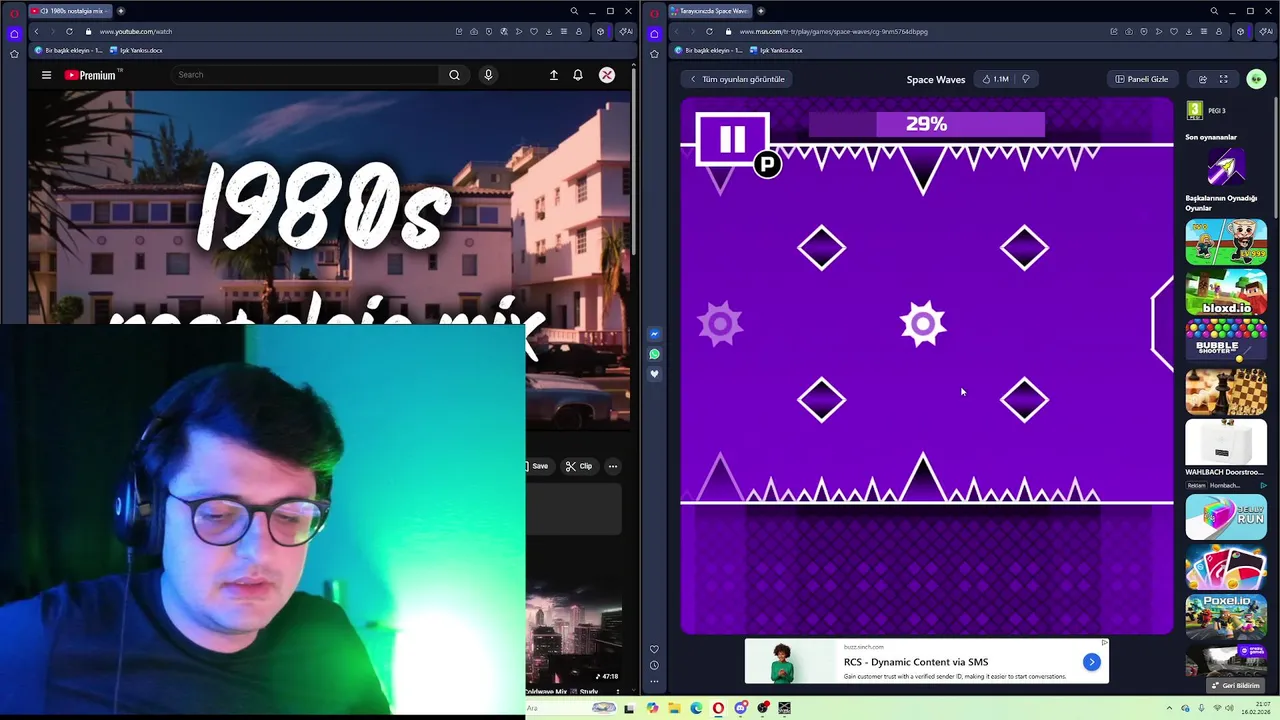1280x720 pixels.
Task: Share the Space Waves game
Action: [1203, 79]
